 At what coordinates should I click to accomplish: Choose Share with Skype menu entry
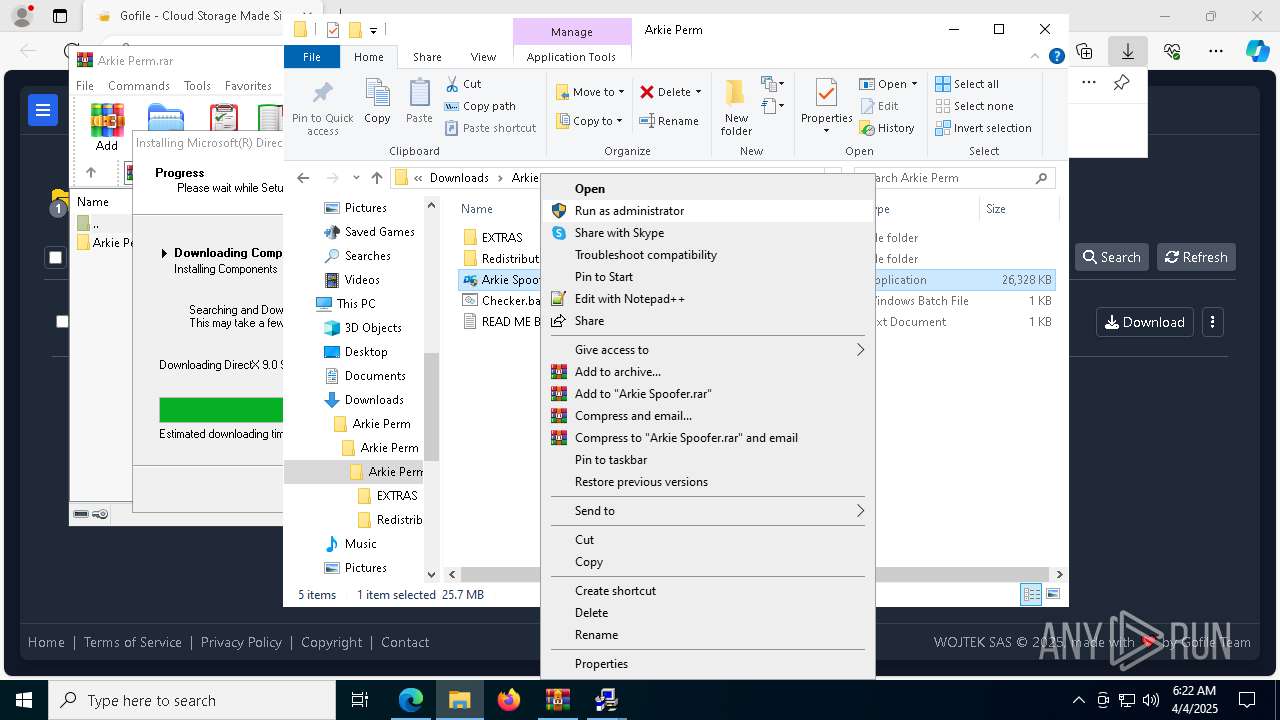(707, 233)
